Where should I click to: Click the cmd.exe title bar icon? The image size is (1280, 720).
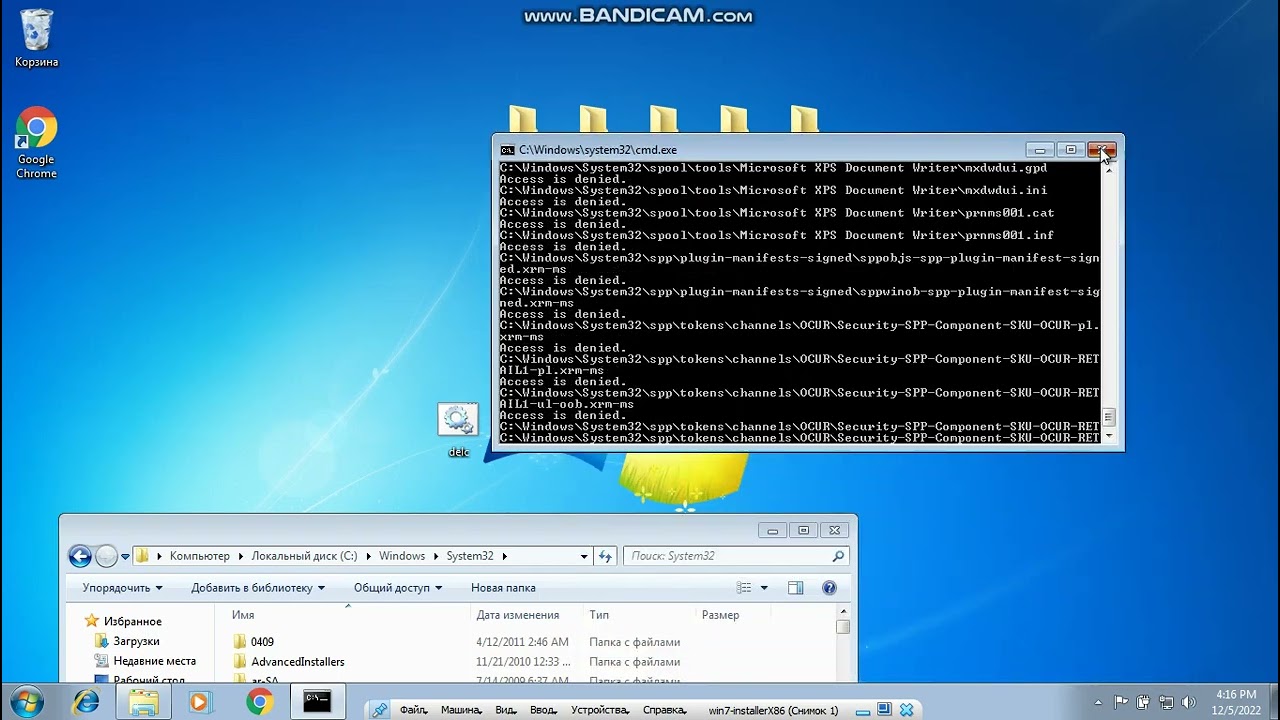pos(507,150)
